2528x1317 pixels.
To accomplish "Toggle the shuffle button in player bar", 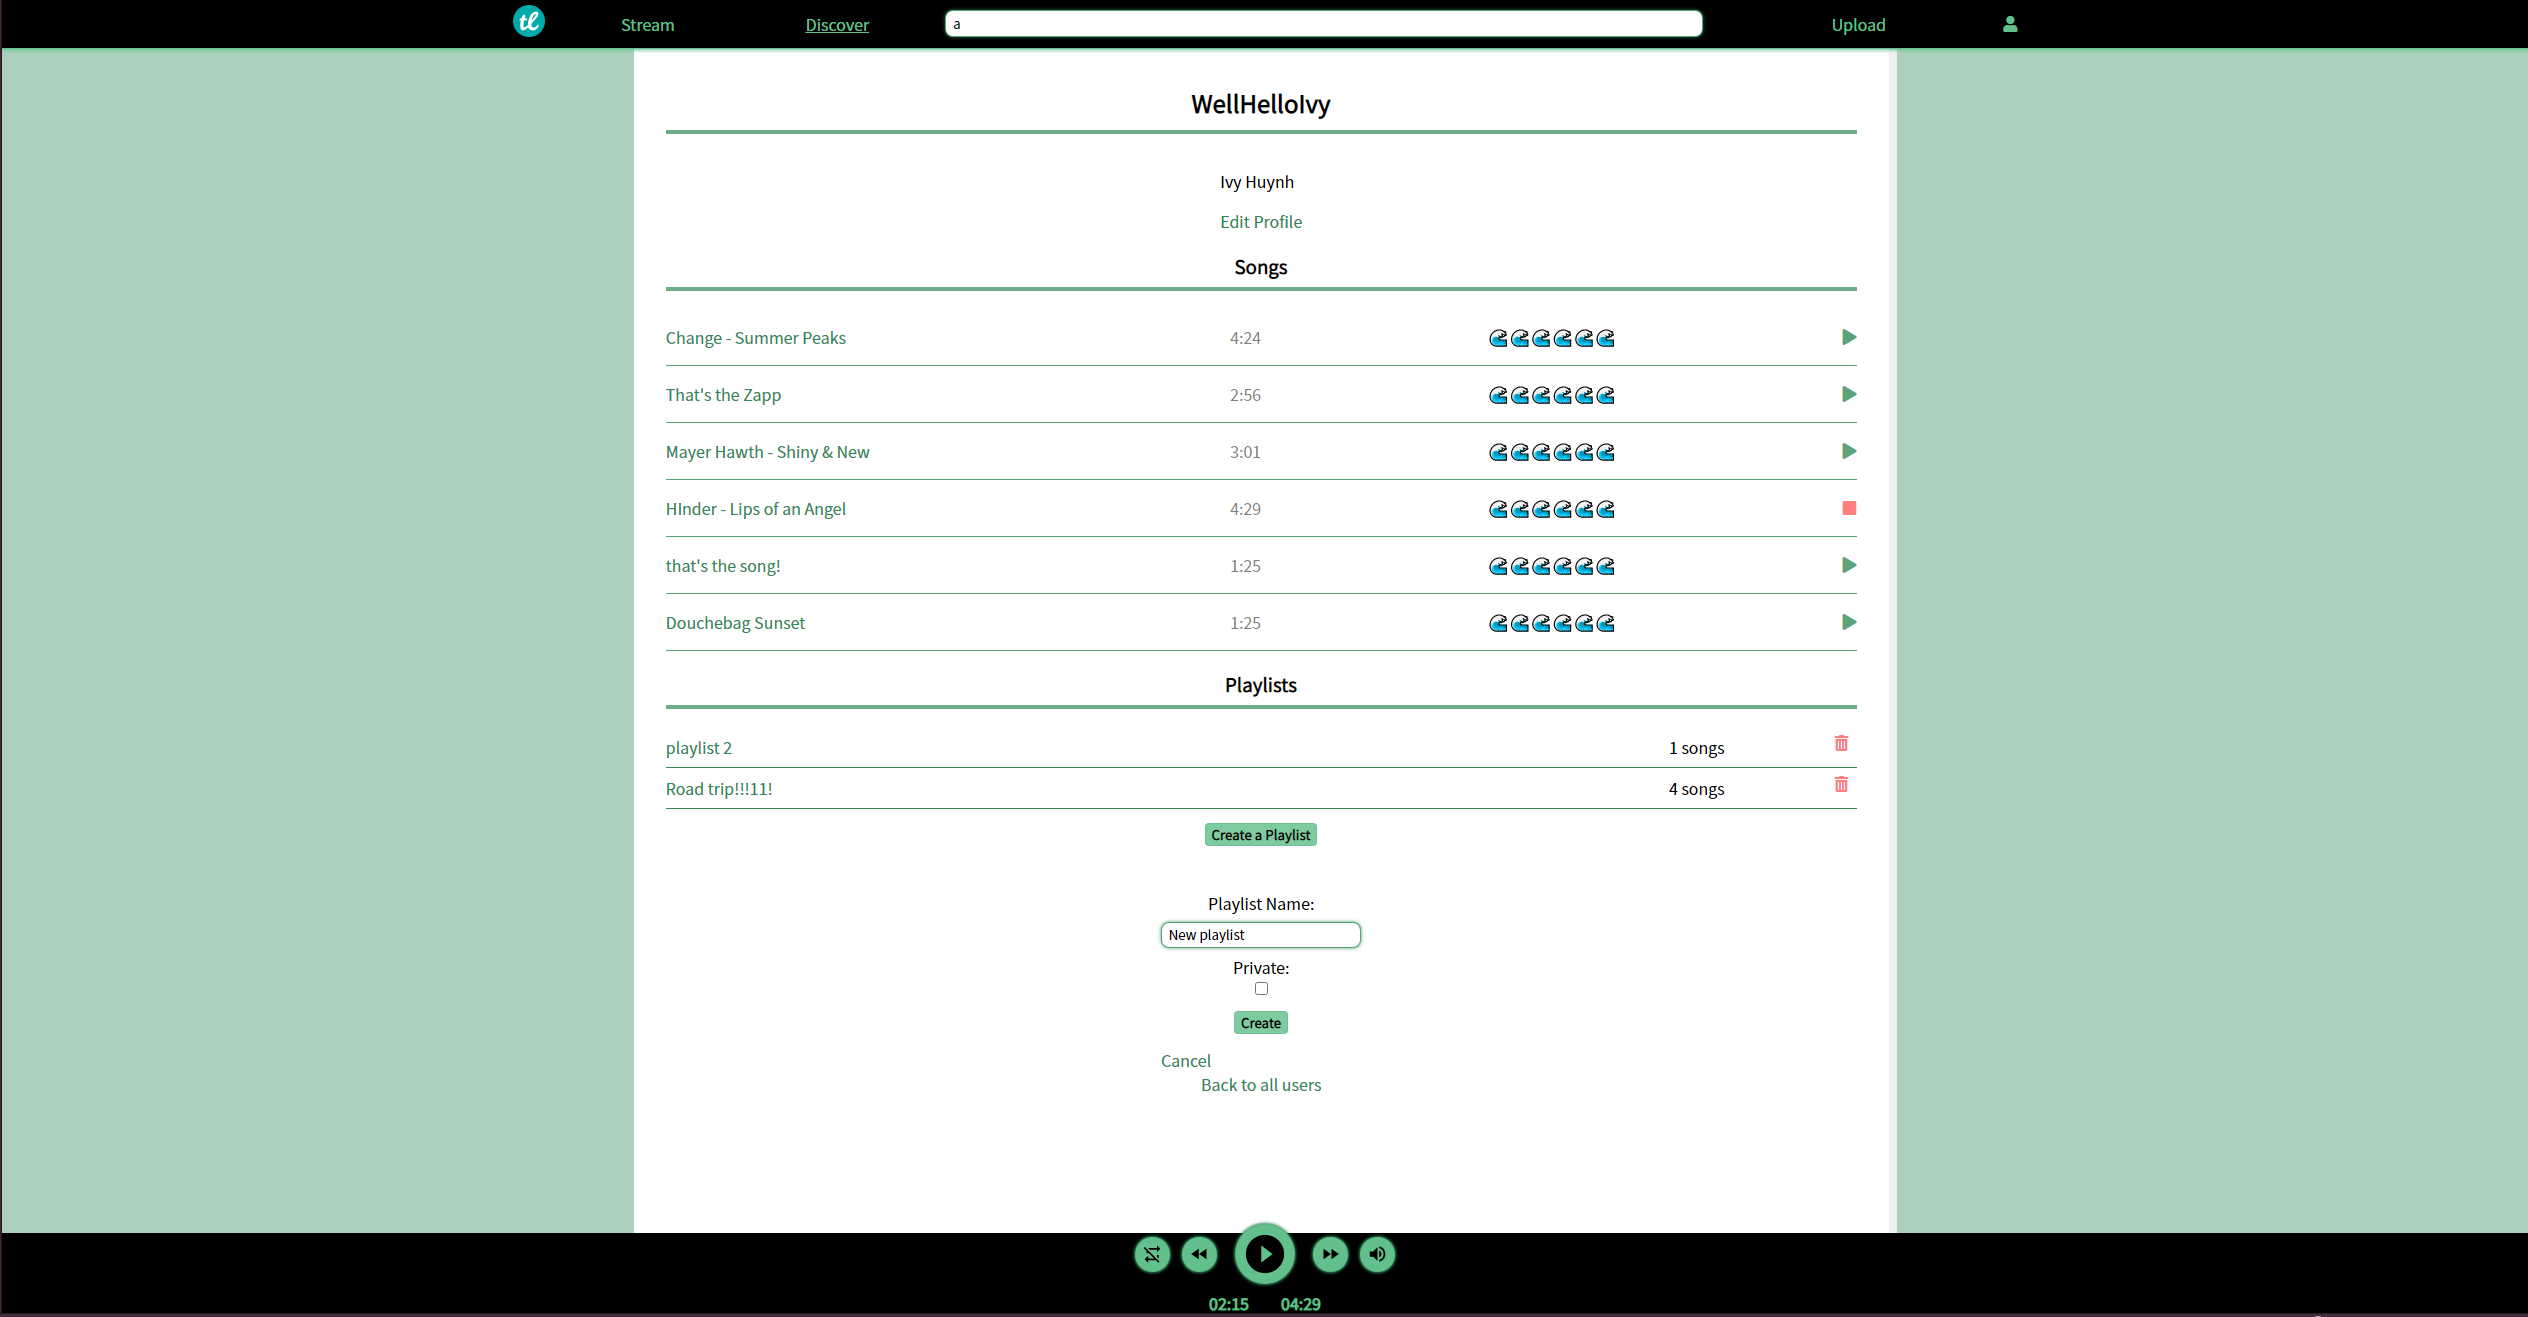I will (x=1152, y=1254).
